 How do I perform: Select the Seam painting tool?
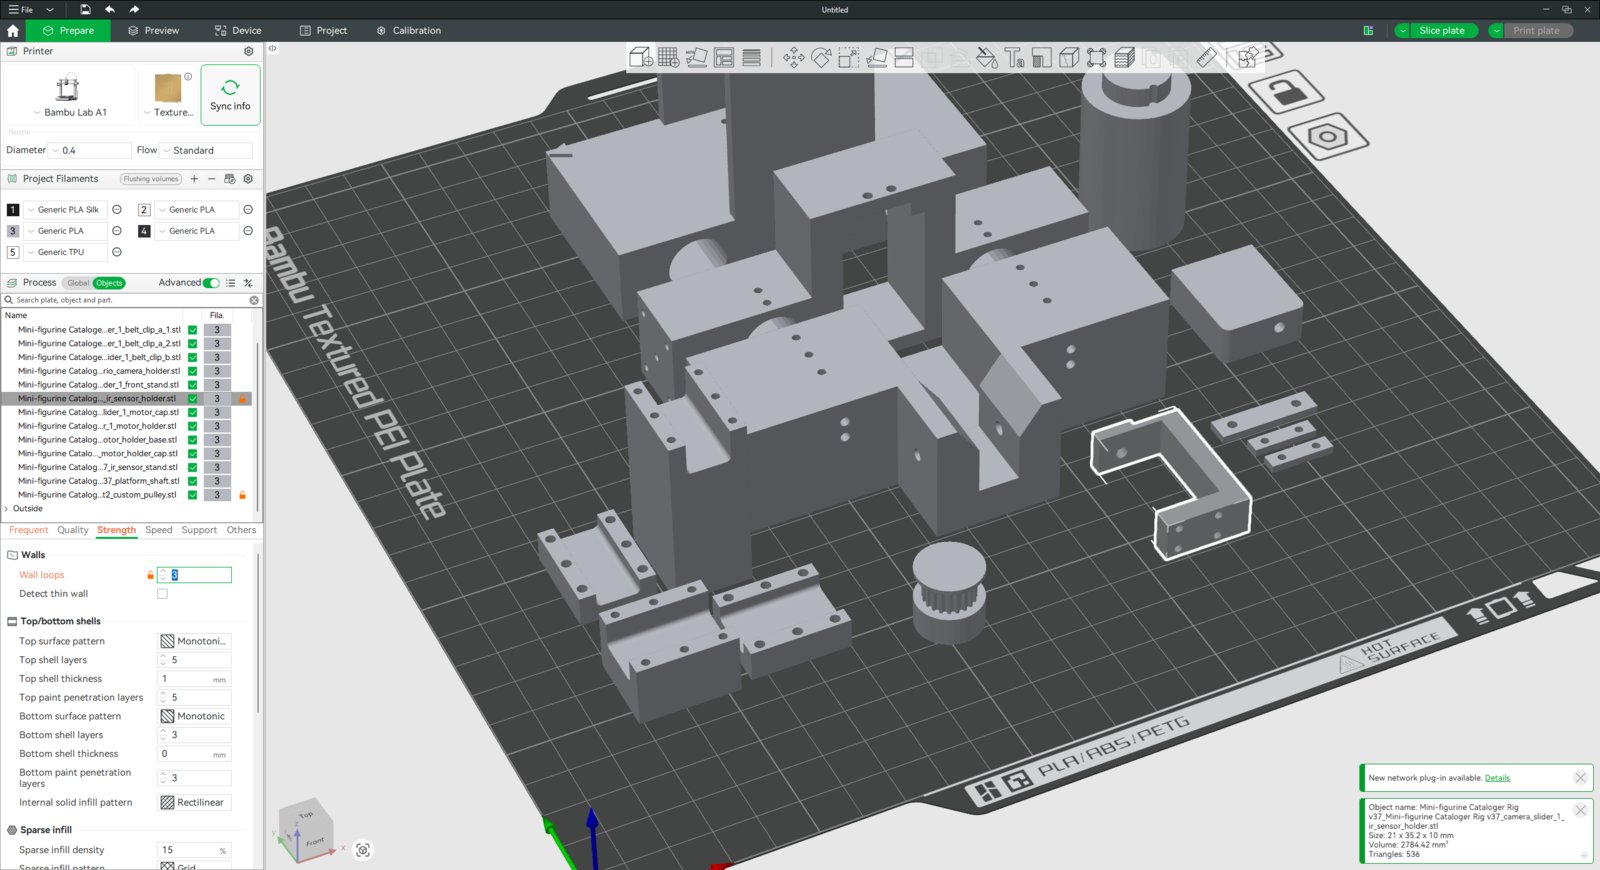coord(1069,57)
